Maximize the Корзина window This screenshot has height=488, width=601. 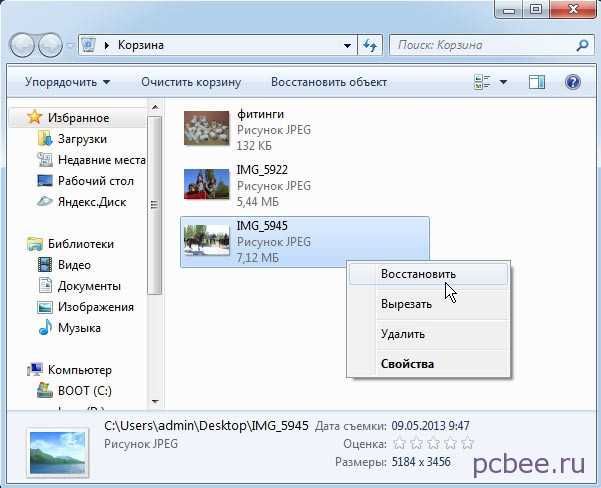coord(536,8)
